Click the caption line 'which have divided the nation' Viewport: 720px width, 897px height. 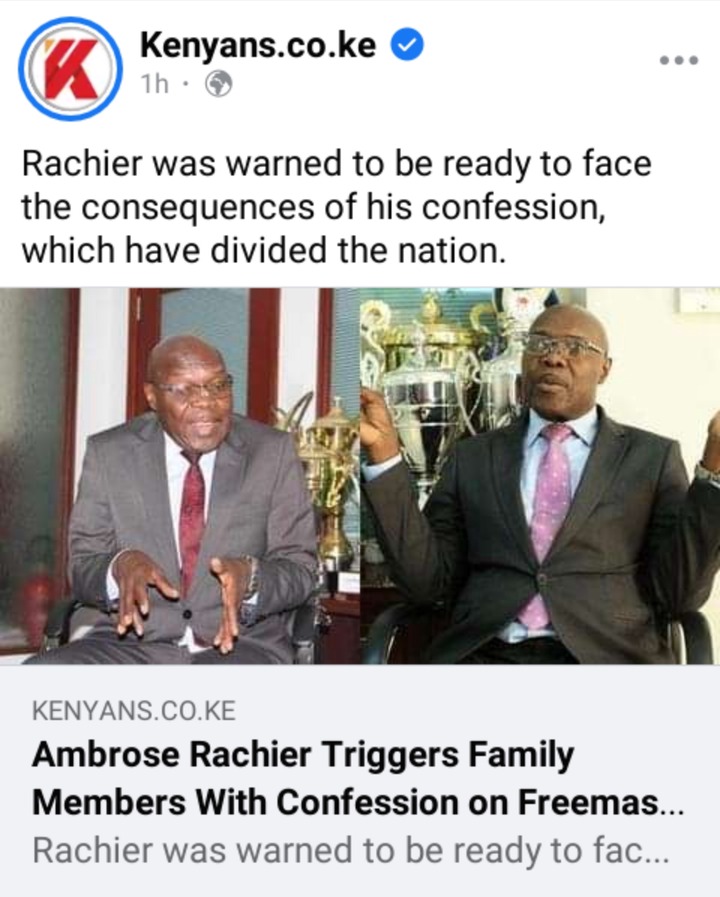[264, 251]
